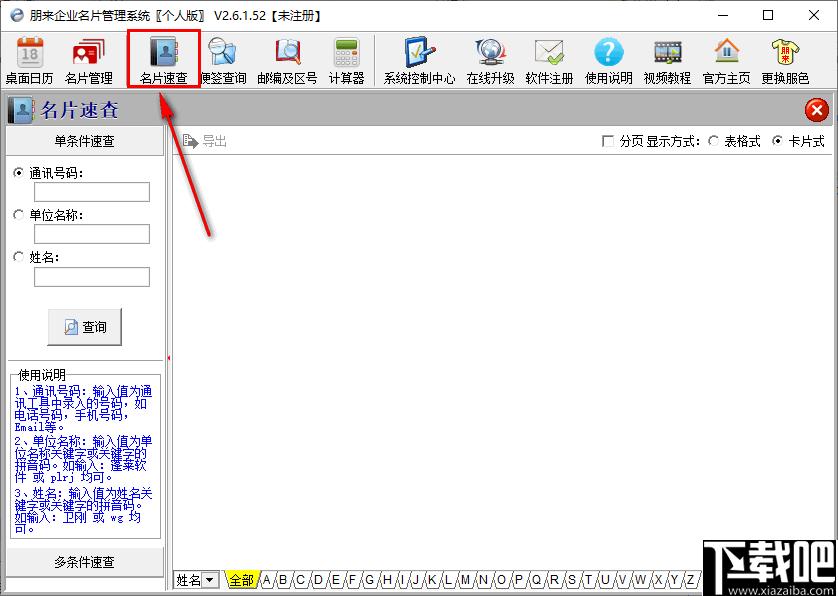
Task: Click the 导出 export button
Action: [205, 141]
